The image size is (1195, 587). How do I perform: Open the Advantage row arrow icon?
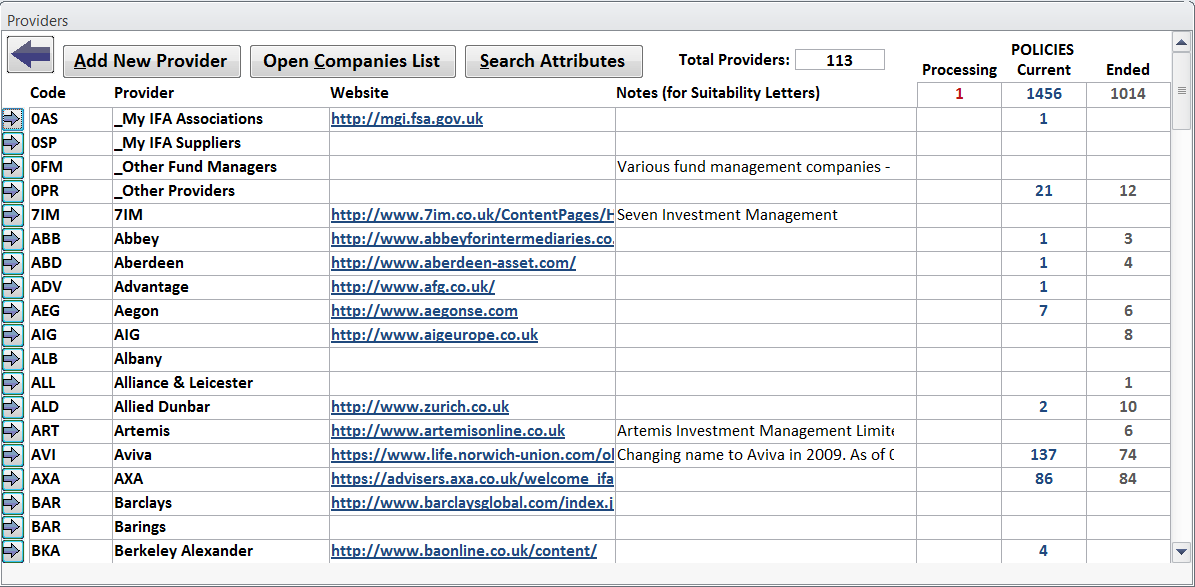coord(14,287)
